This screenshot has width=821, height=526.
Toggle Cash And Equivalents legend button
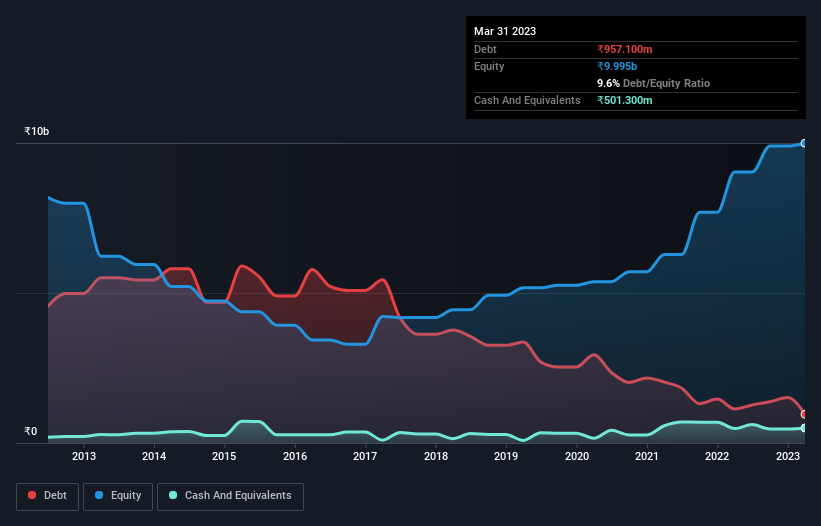pyautogui.click(x=230, y=496)
